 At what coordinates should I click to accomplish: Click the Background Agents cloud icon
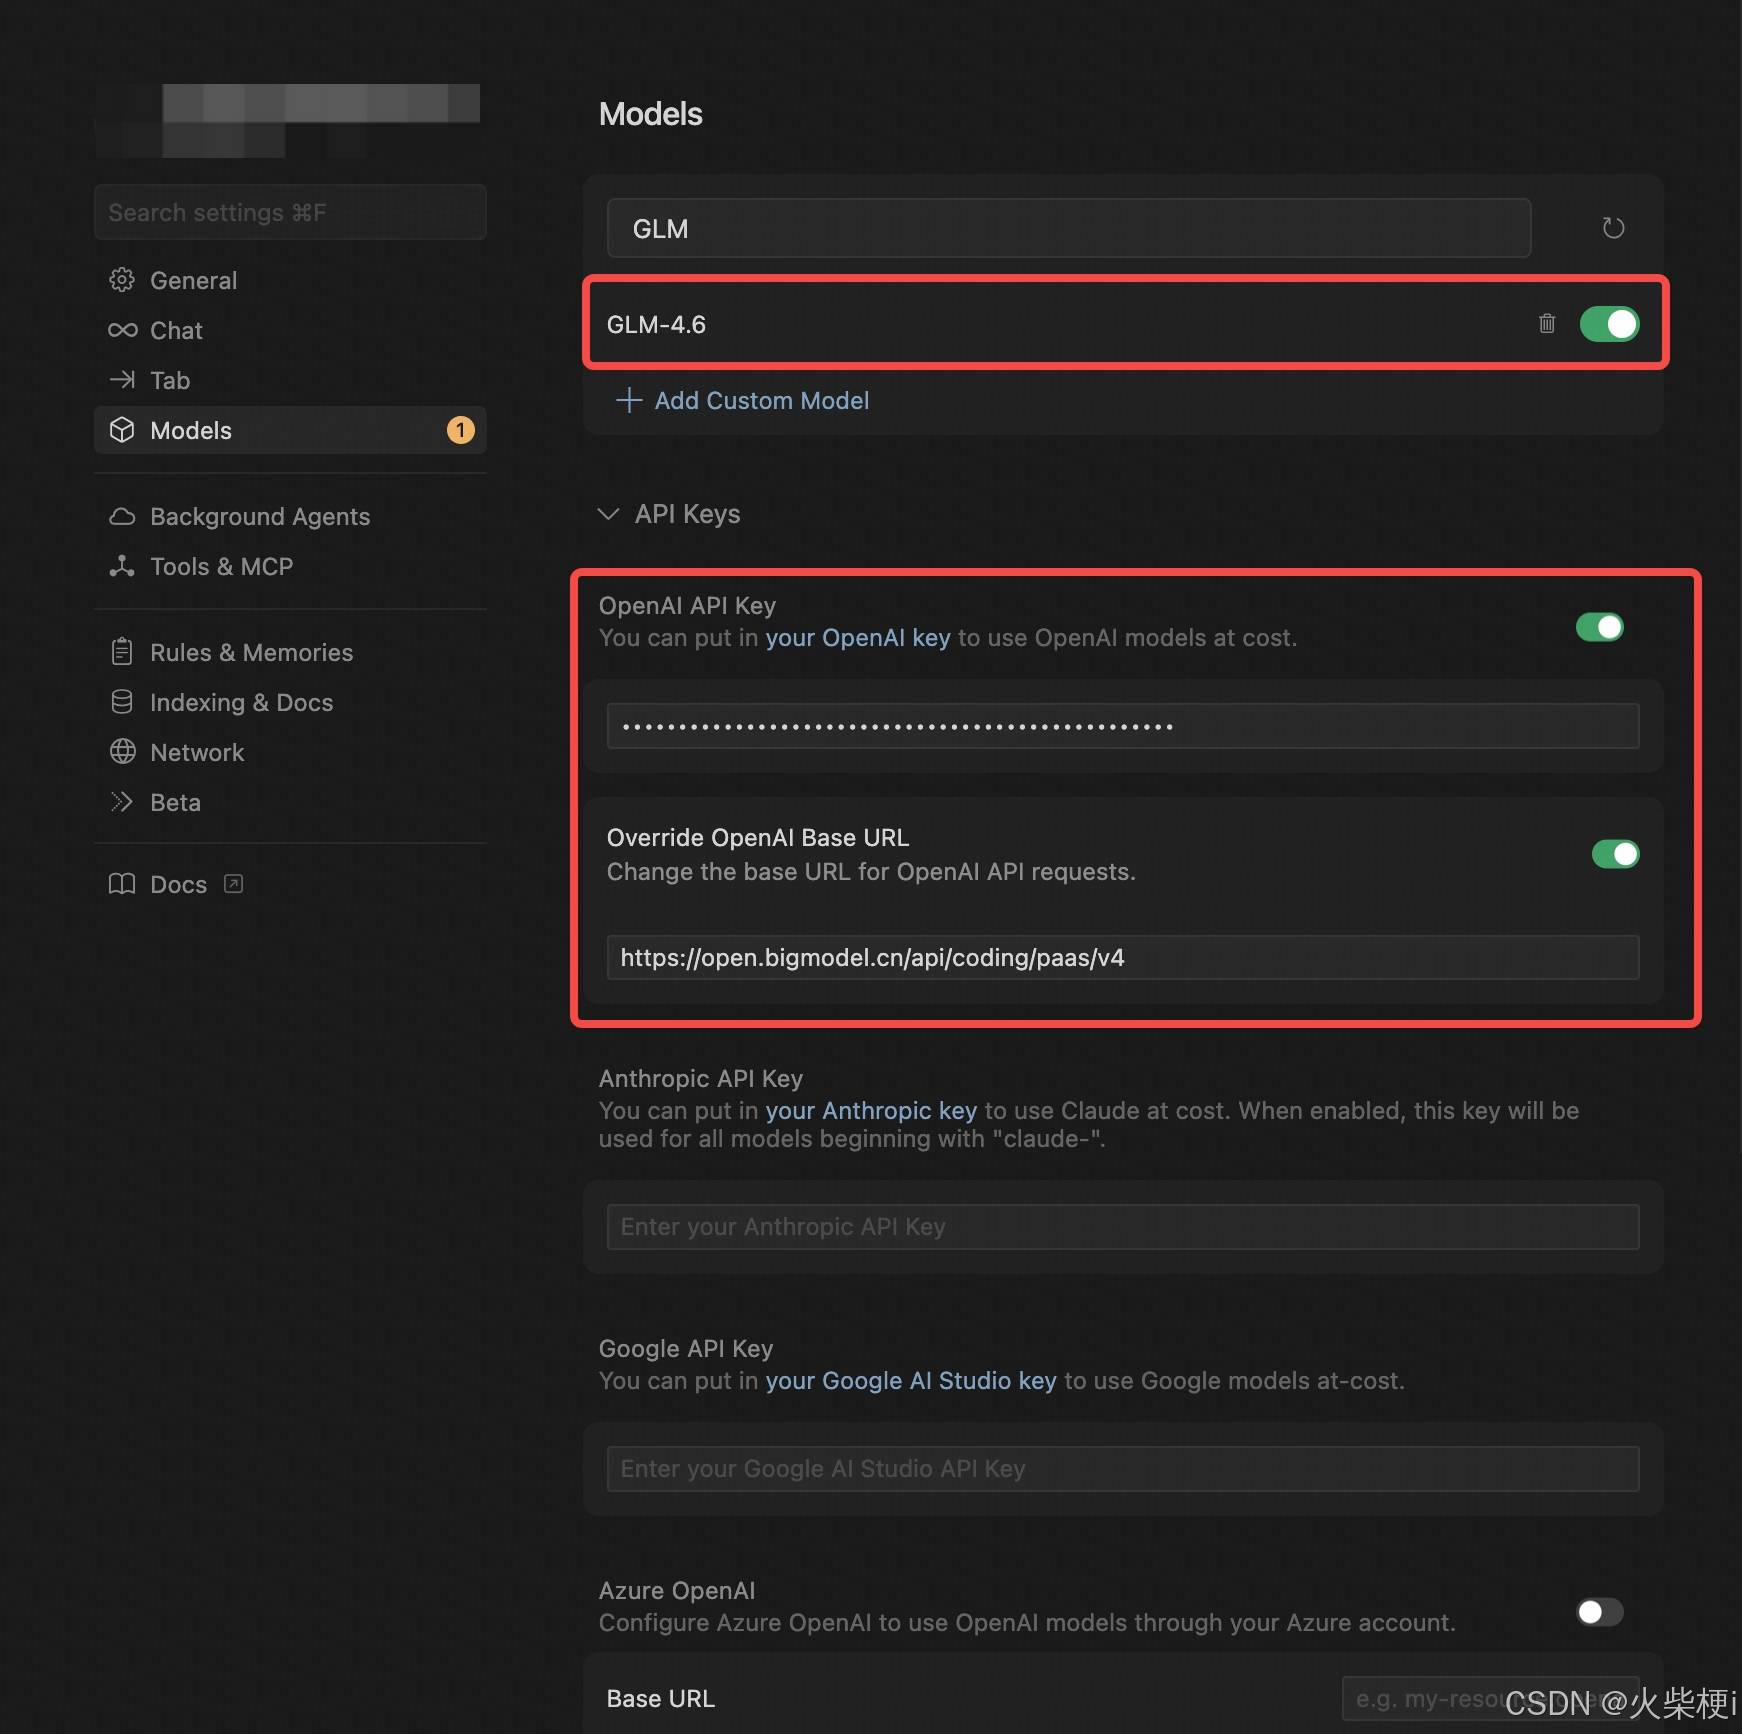pyautogui.click(x=122, y=516)
